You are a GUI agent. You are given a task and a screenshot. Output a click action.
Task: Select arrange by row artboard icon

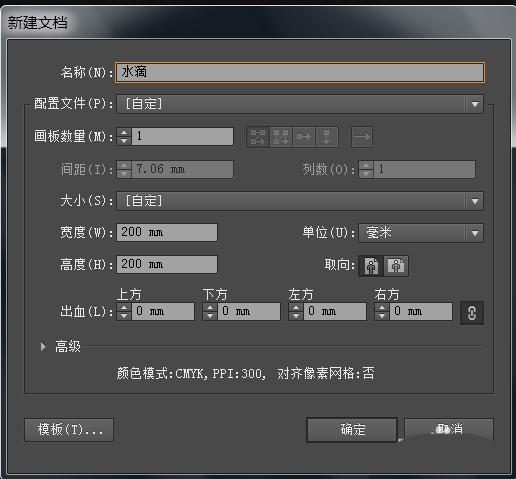point(304,137)
